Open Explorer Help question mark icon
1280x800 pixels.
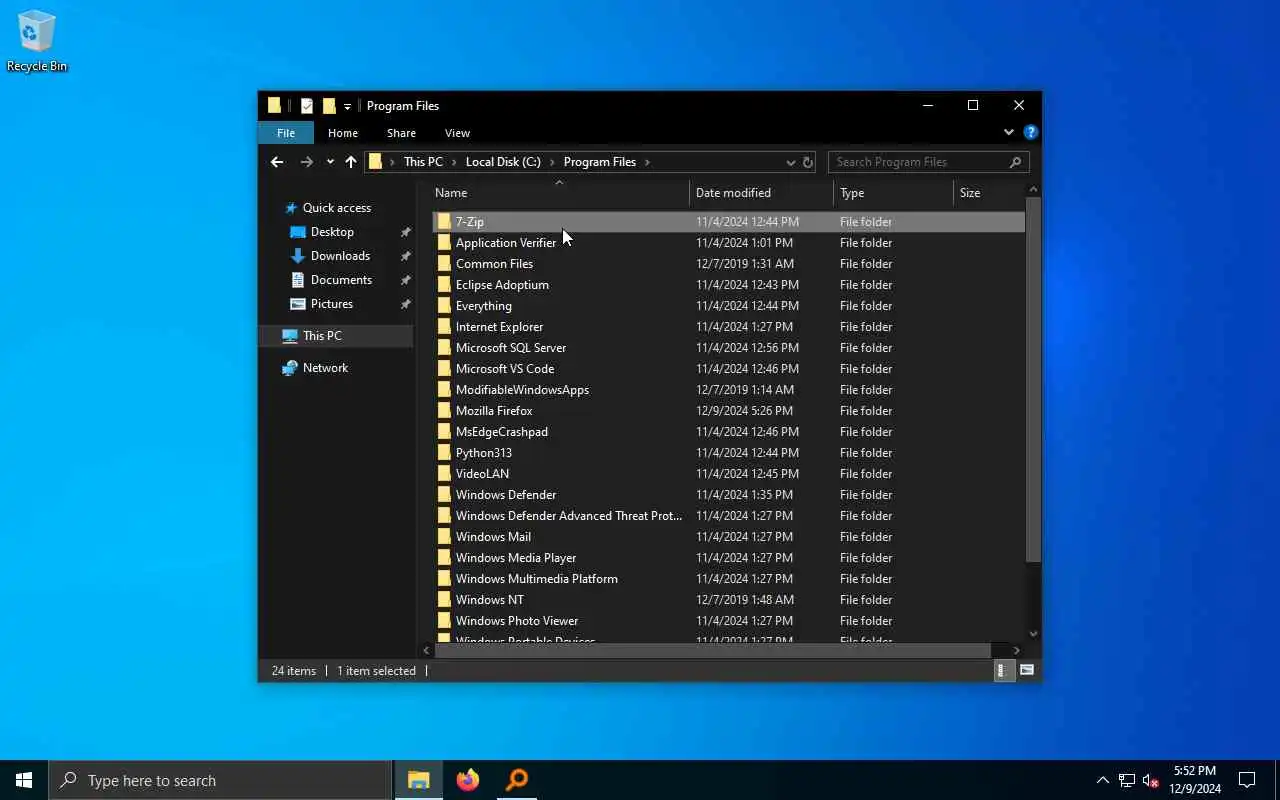1031,132
